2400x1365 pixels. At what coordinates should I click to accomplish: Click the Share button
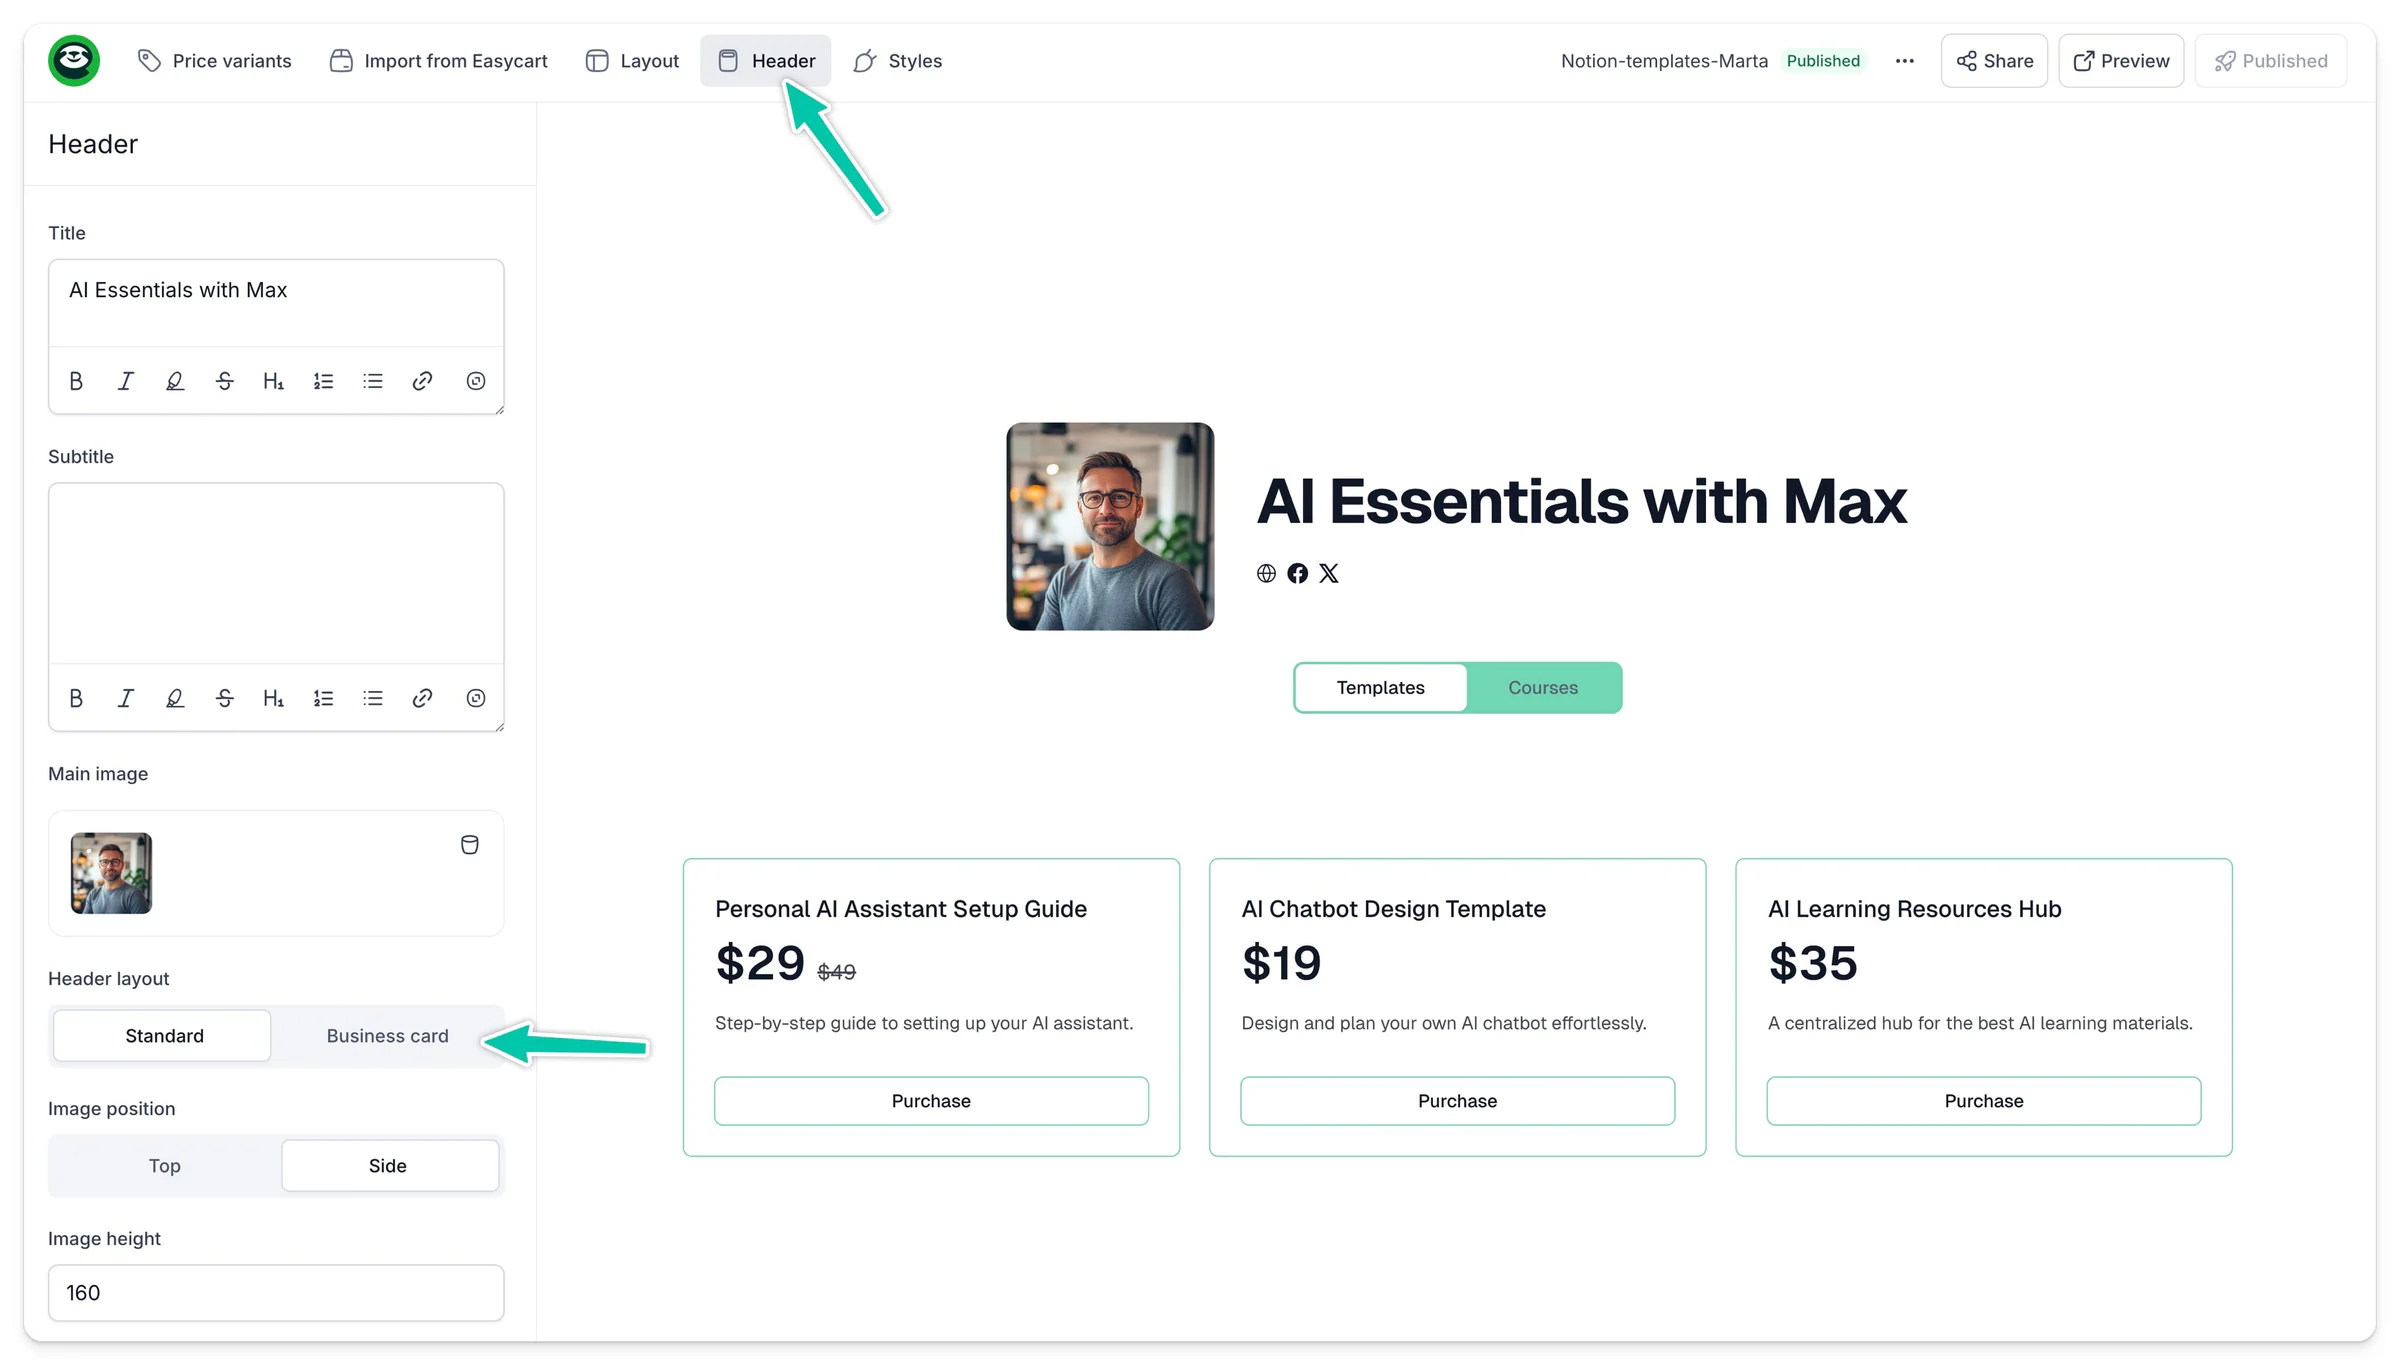click(1994, 61)
